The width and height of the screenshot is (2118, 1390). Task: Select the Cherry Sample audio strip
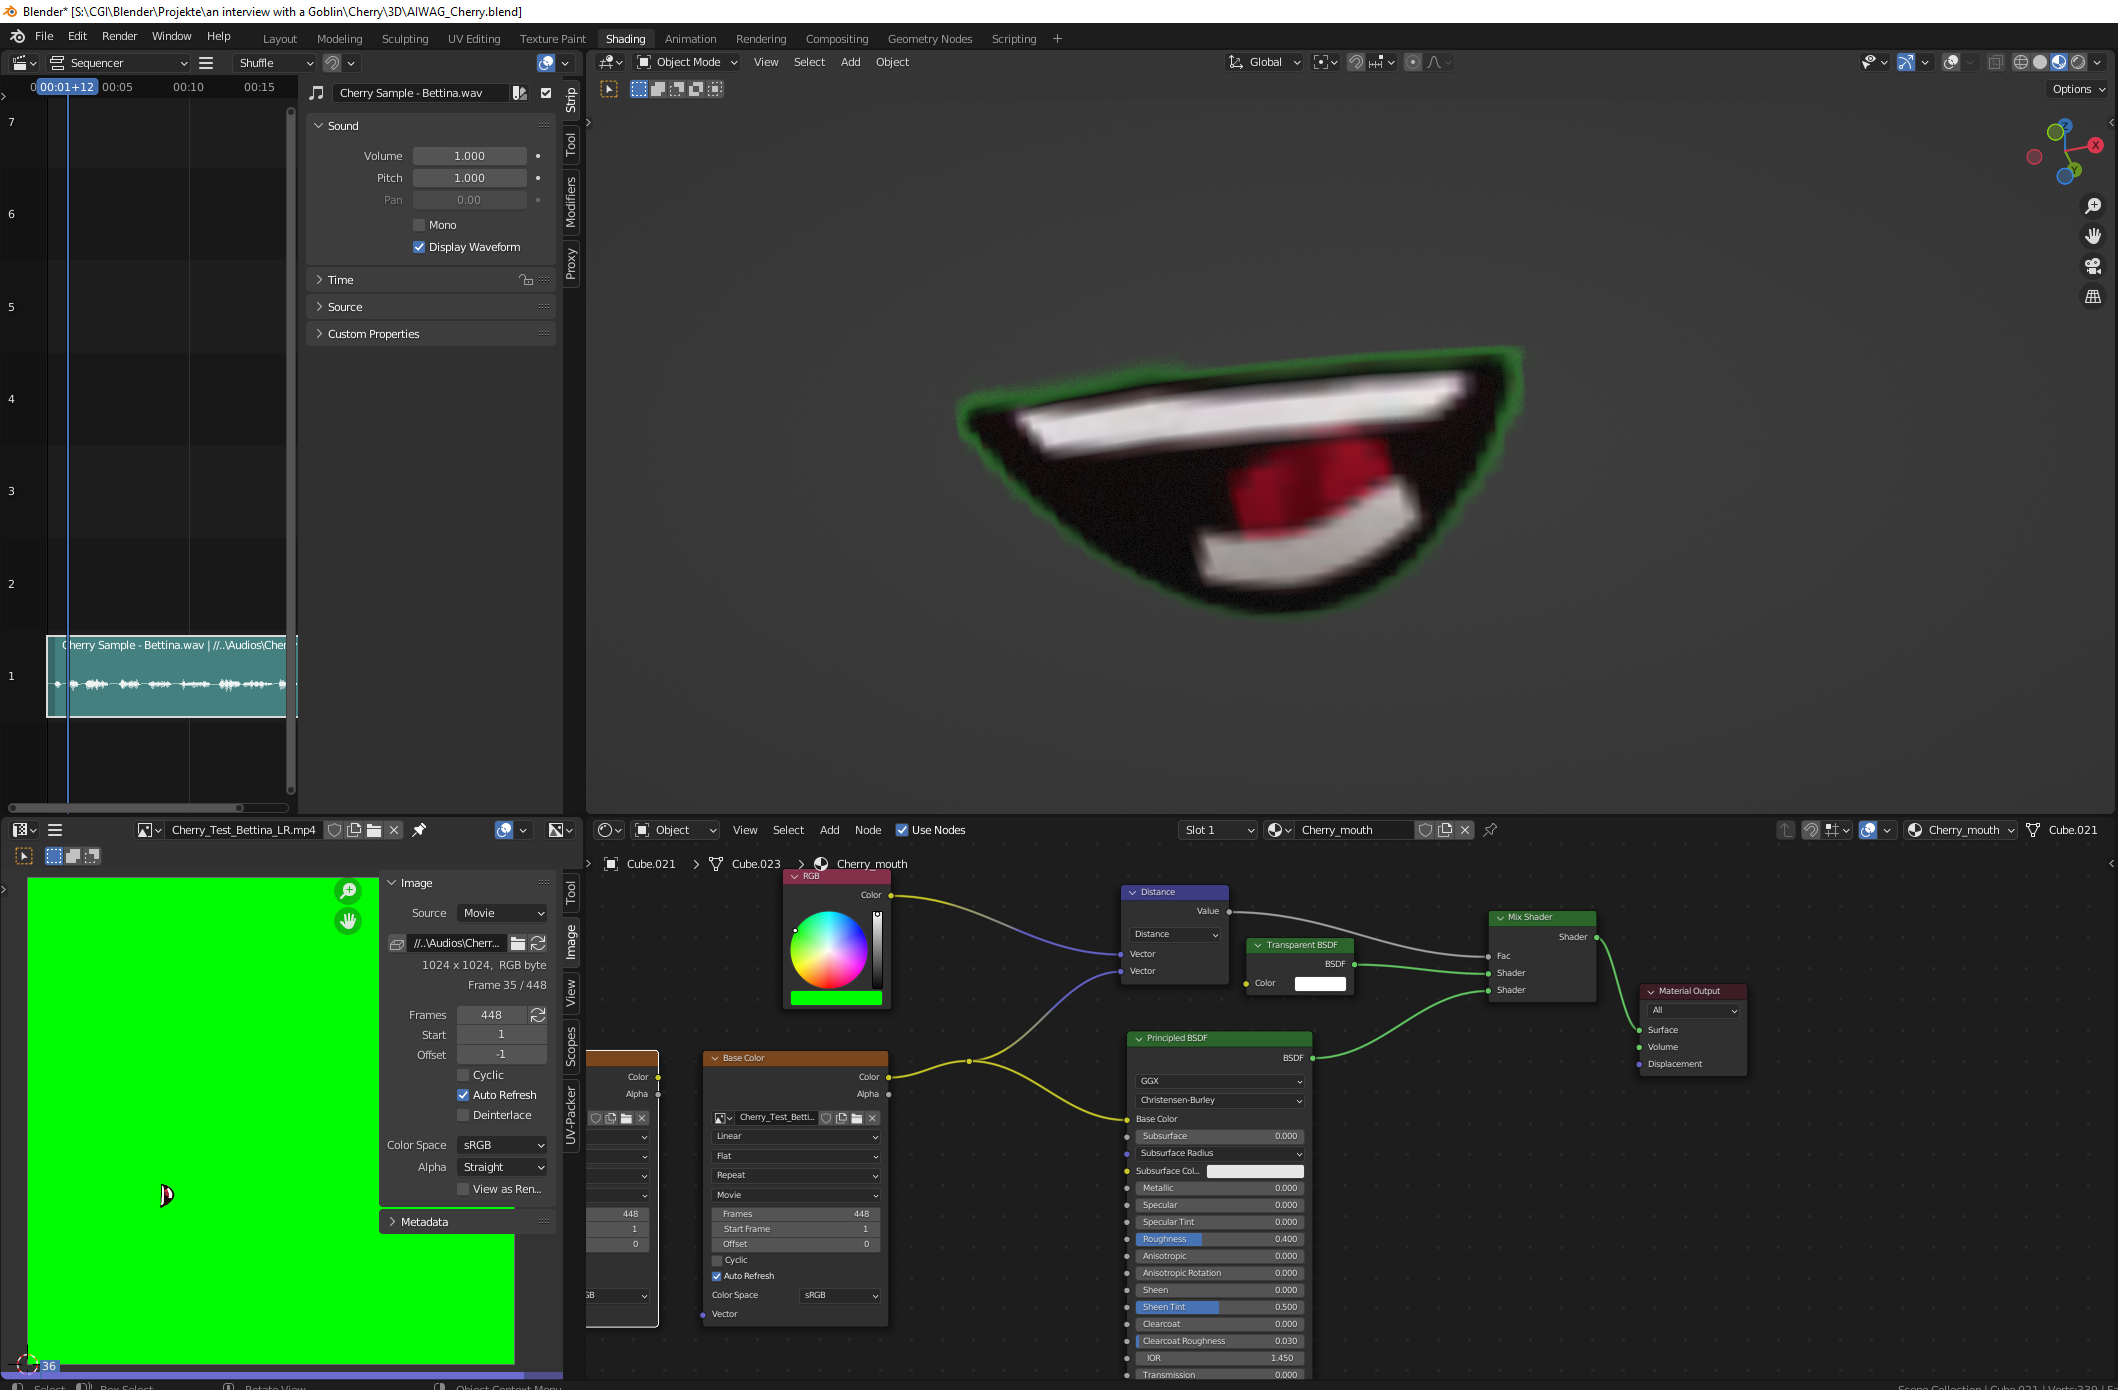(x=171, y=677)
